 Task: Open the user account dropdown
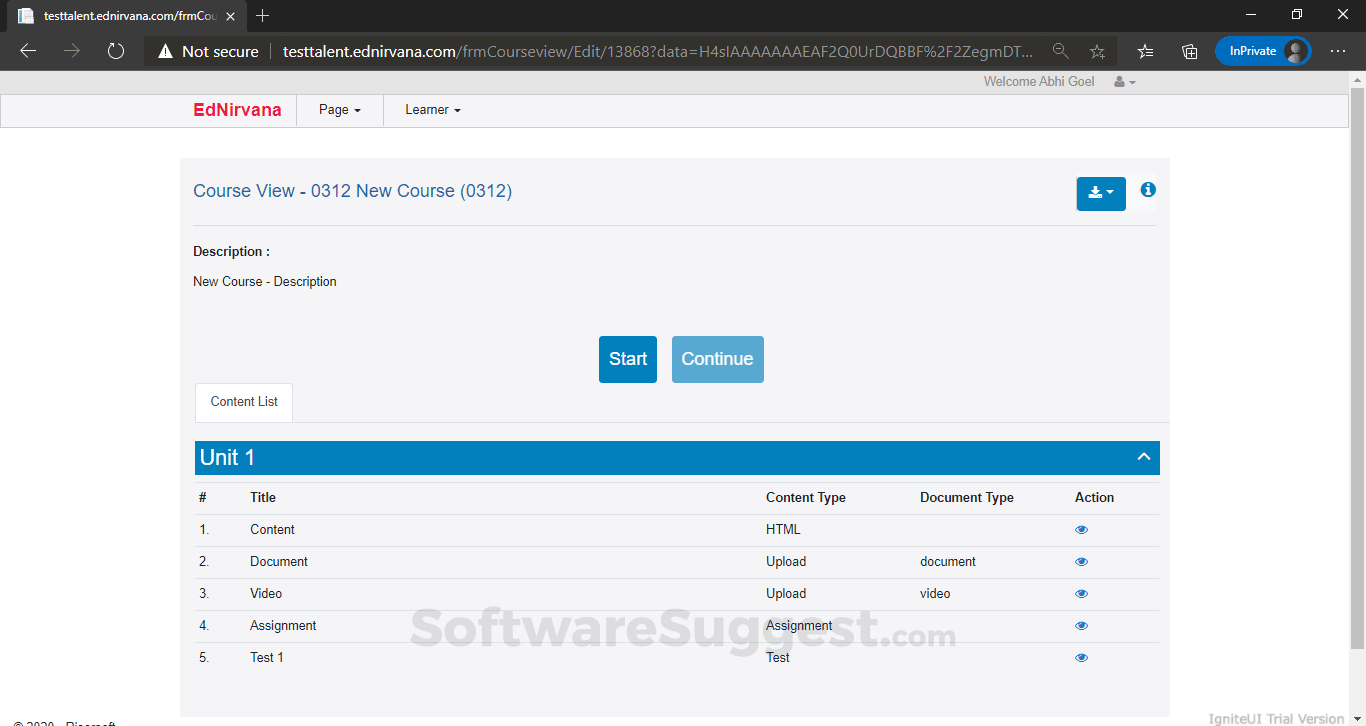click(x=1125, y=82)
